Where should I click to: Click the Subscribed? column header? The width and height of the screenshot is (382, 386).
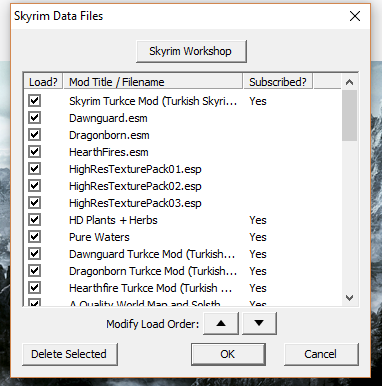(x=278, y=82)
